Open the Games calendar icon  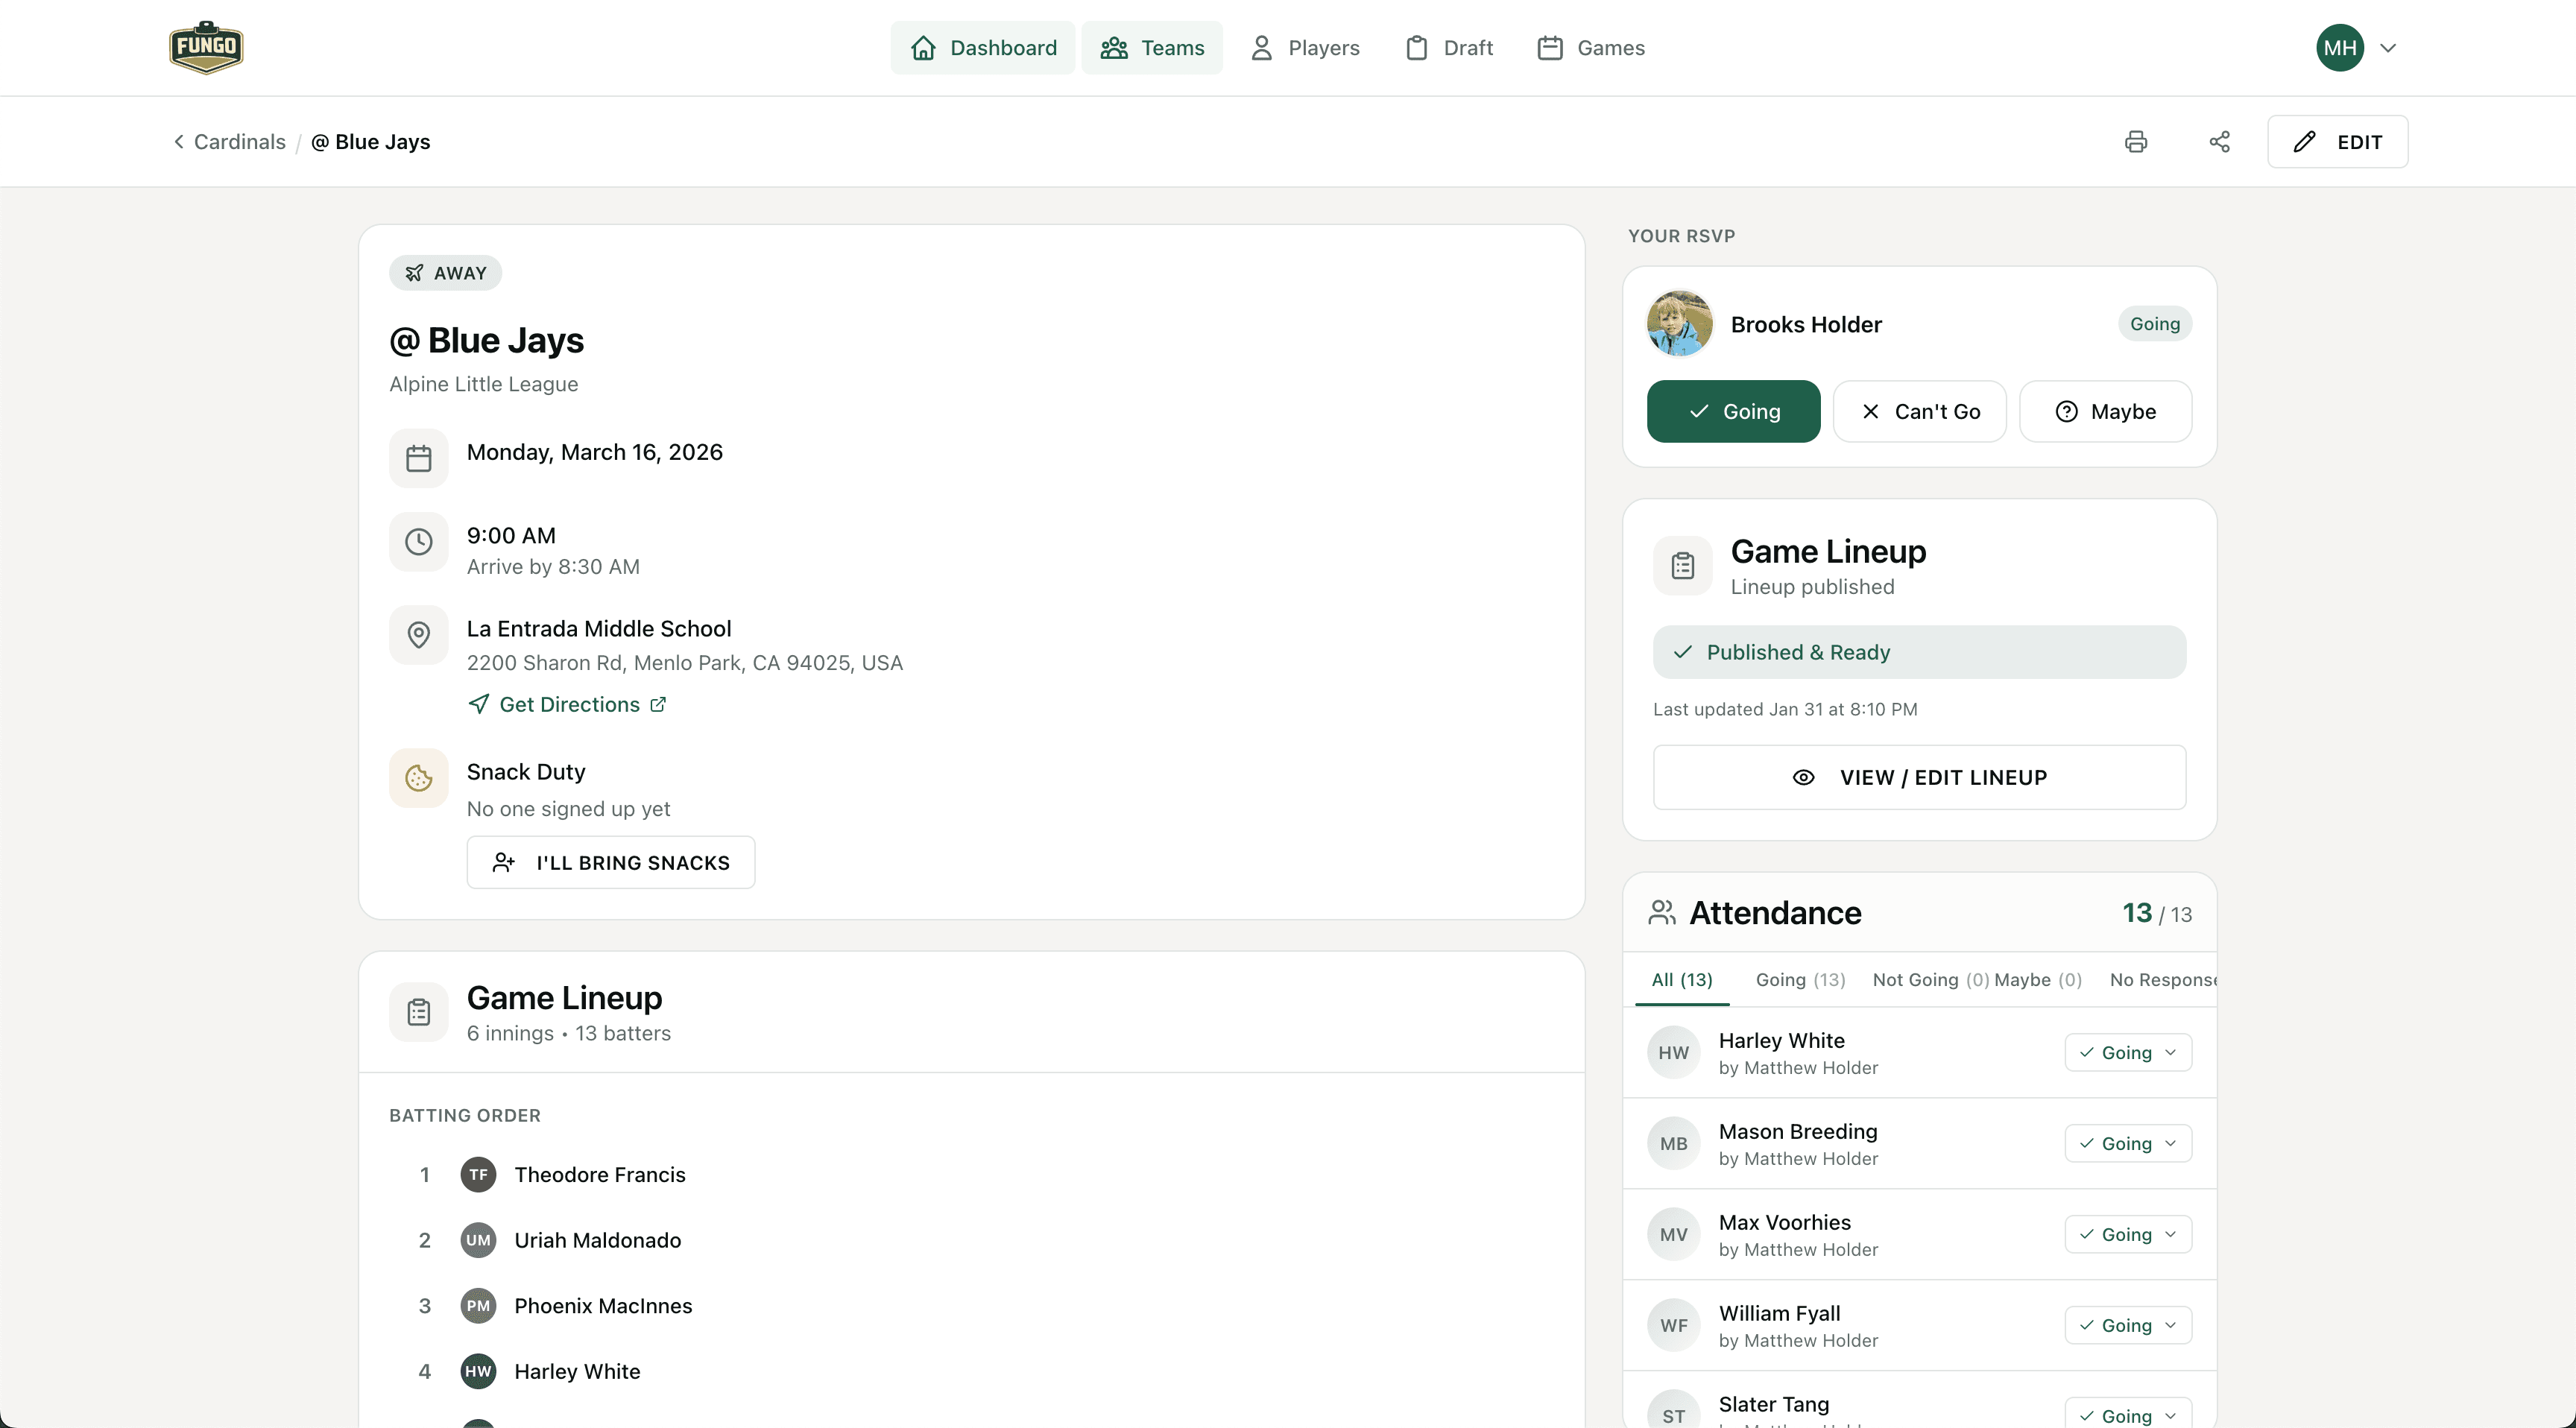coord(1550,47)
